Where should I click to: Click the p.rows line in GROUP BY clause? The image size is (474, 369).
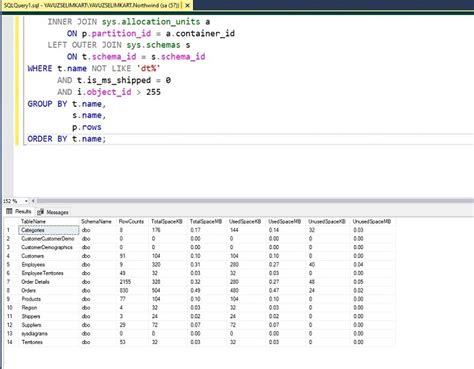[87, 127]
